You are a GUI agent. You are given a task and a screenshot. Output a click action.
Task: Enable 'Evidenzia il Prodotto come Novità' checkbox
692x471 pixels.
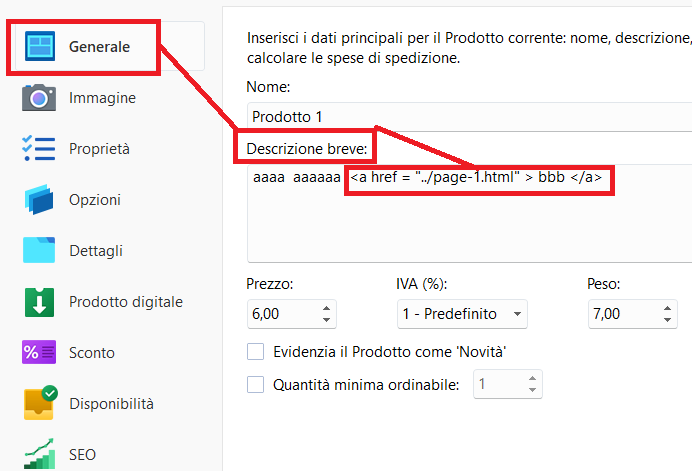point(256,352)
